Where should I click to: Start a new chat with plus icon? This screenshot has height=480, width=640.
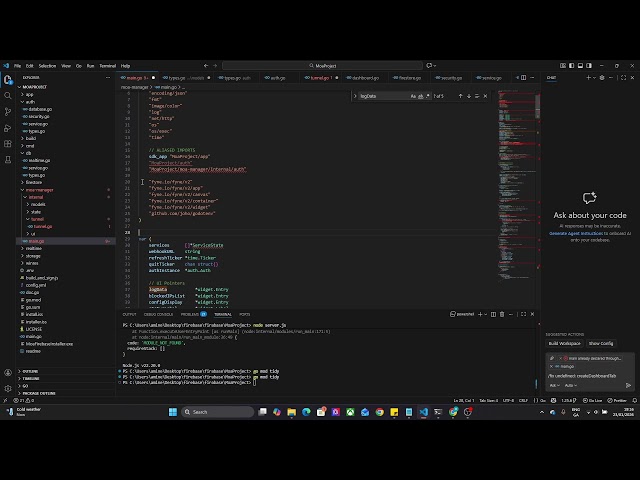[x=588, y=78]
